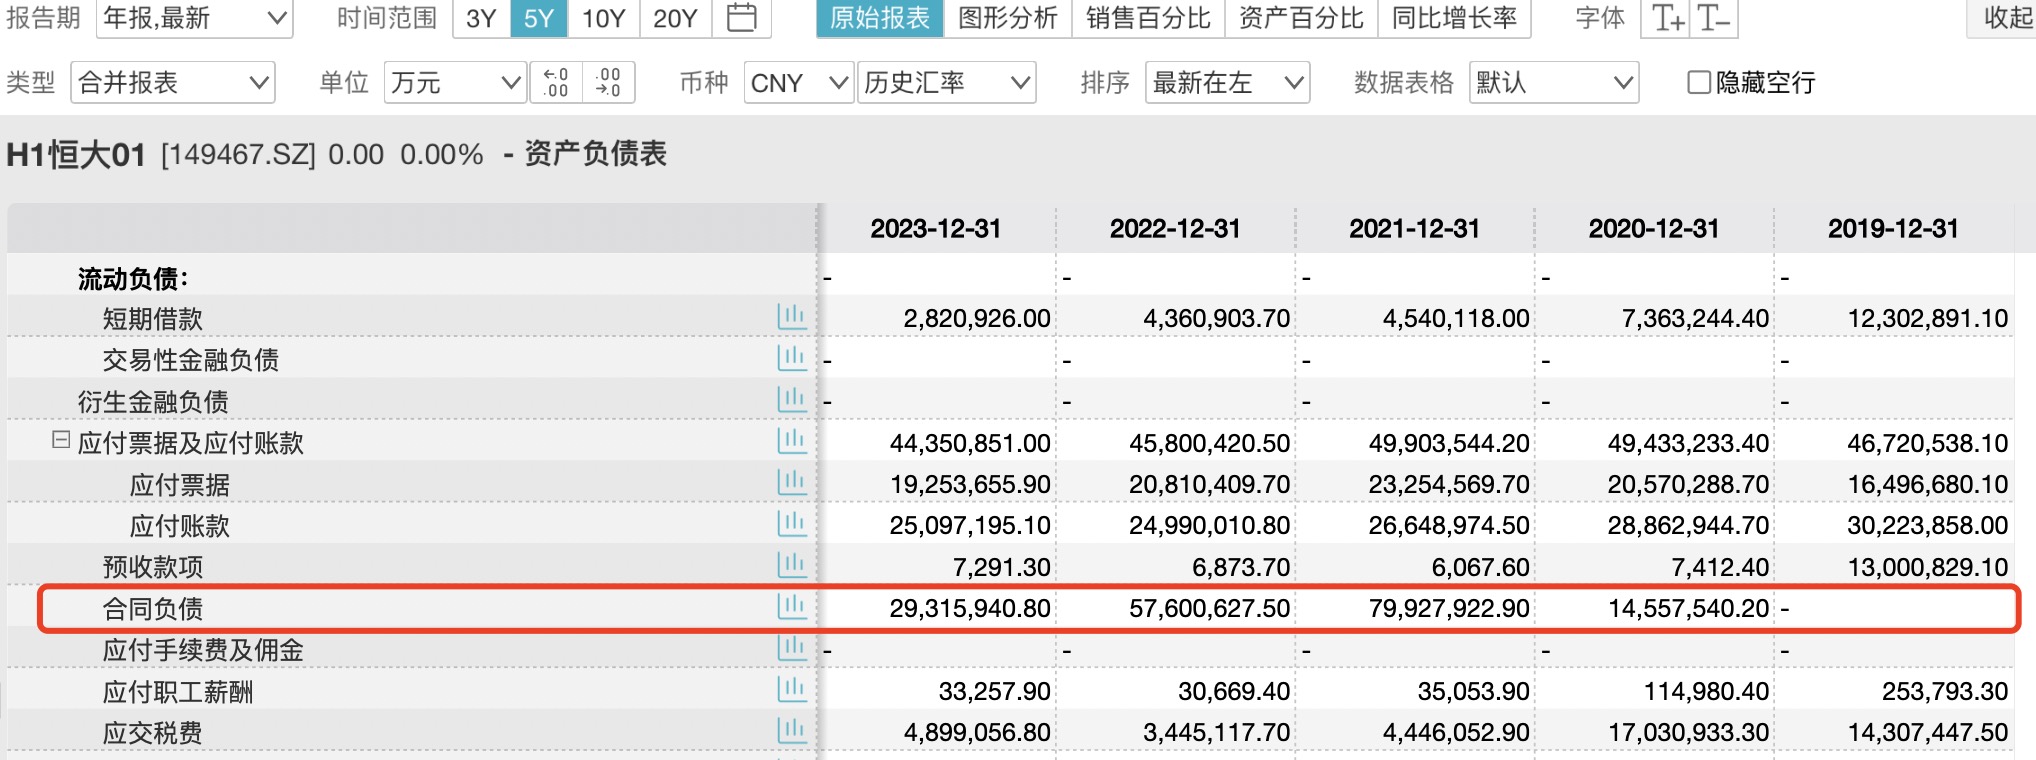The width and height of the screenshot is (2036, 760).
Task: Switch to the 图形分析 tab
Action: coord(1007,18)
